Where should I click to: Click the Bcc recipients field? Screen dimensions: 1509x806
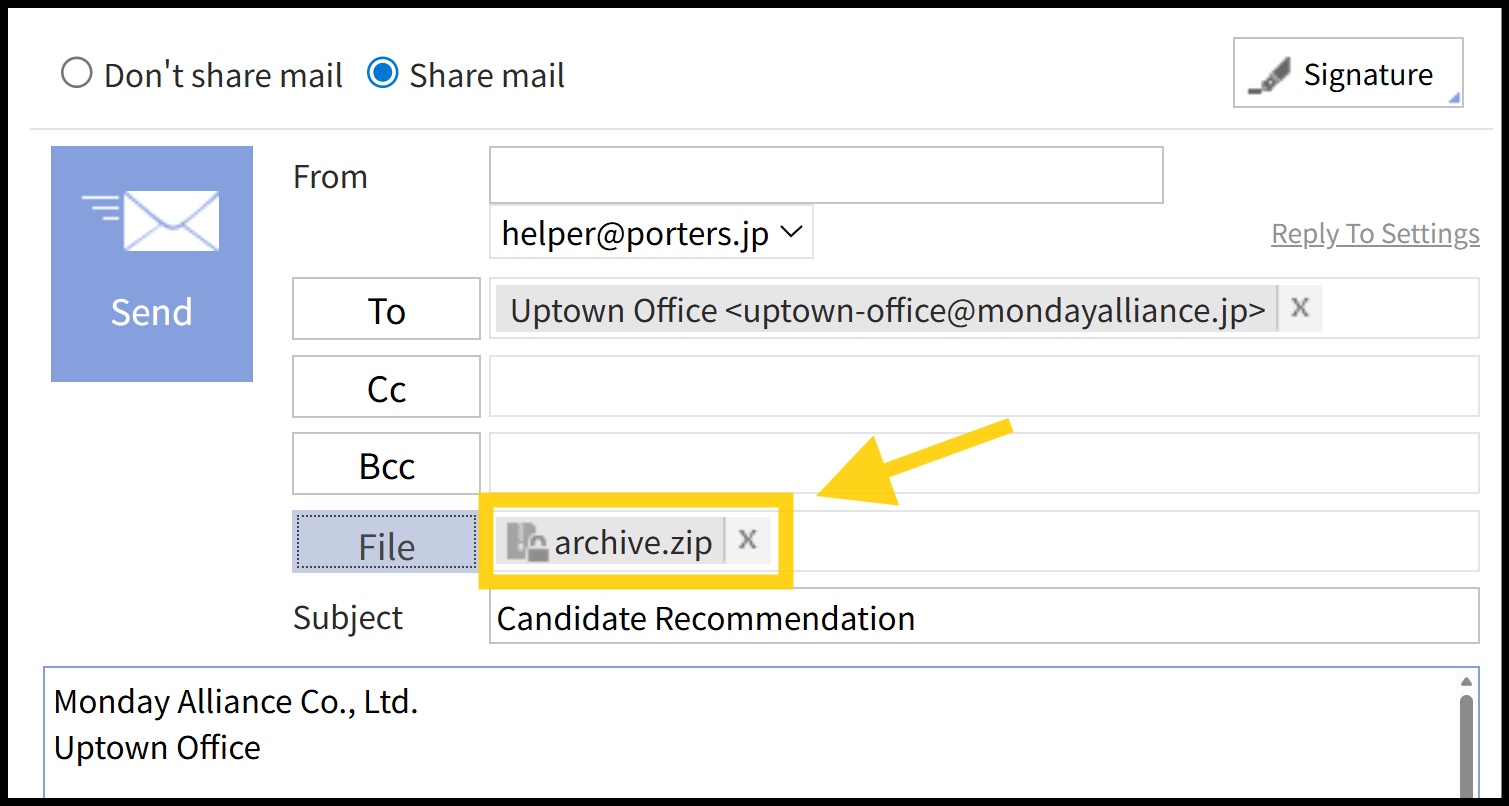coord(983,464)
